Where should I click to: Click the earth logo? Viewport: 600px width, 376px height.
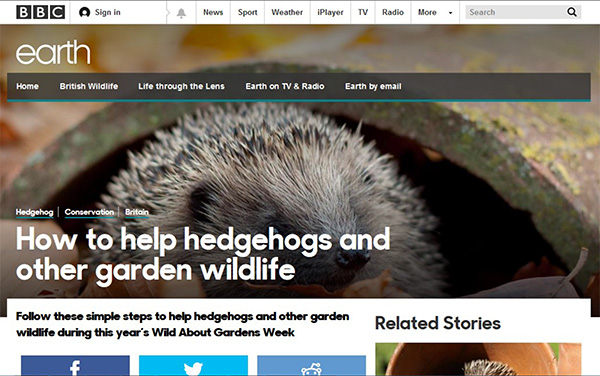53,52
